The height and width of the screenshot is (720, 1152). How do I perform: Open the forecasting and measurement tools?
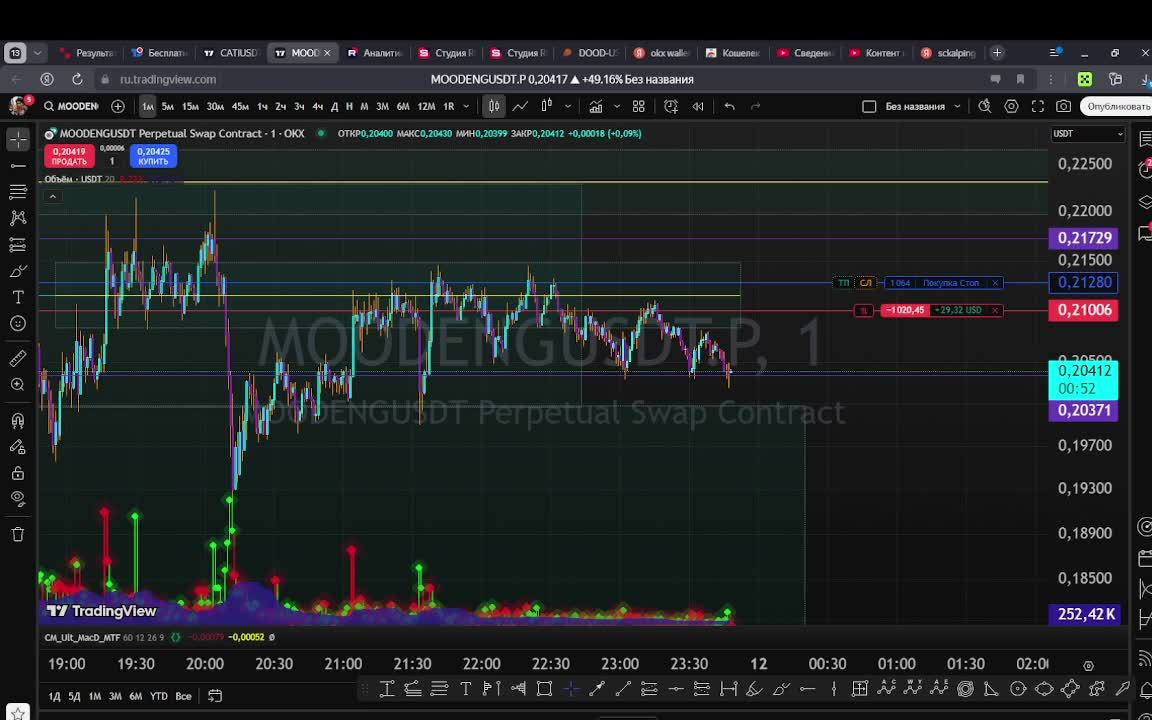coord(18,245)
